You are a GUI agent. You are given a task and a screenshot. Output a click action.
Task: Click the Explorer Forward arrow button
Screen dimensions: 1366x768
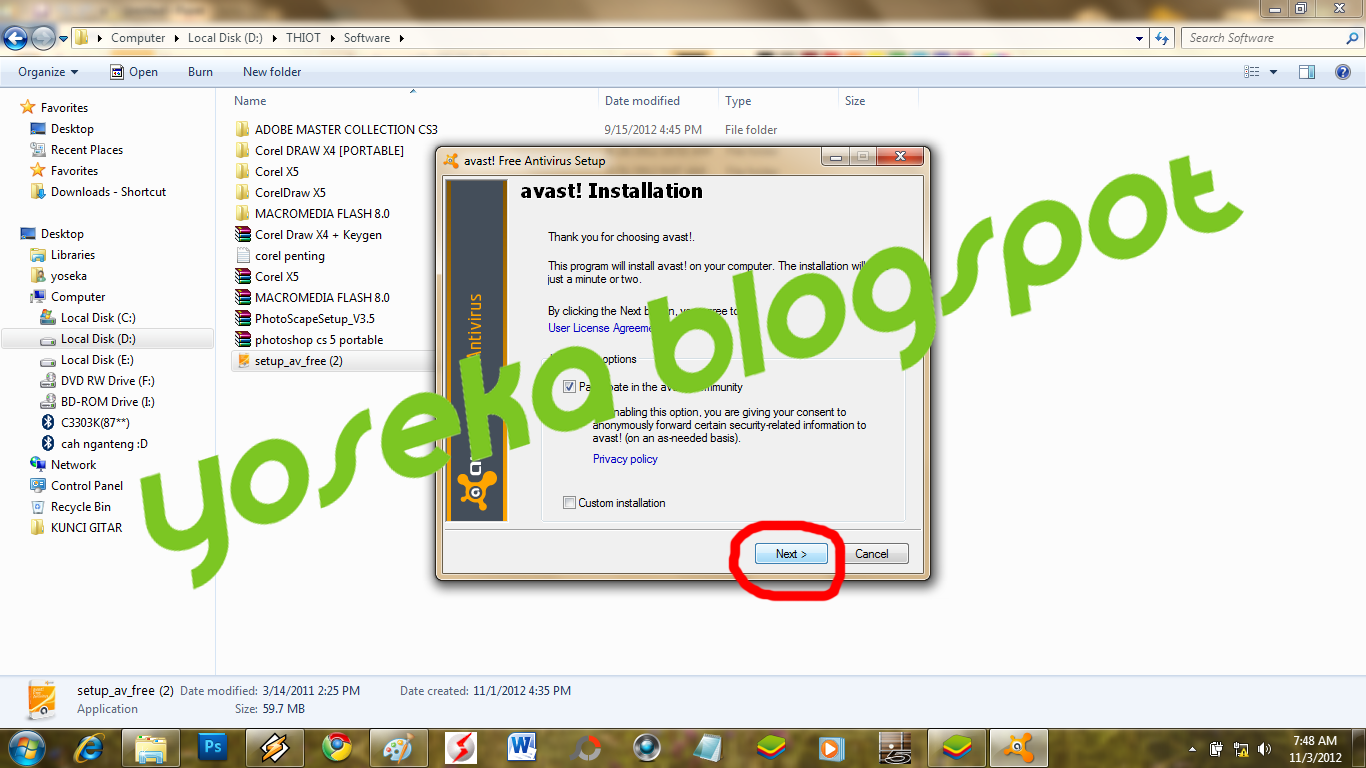click(x=43, y=38)
